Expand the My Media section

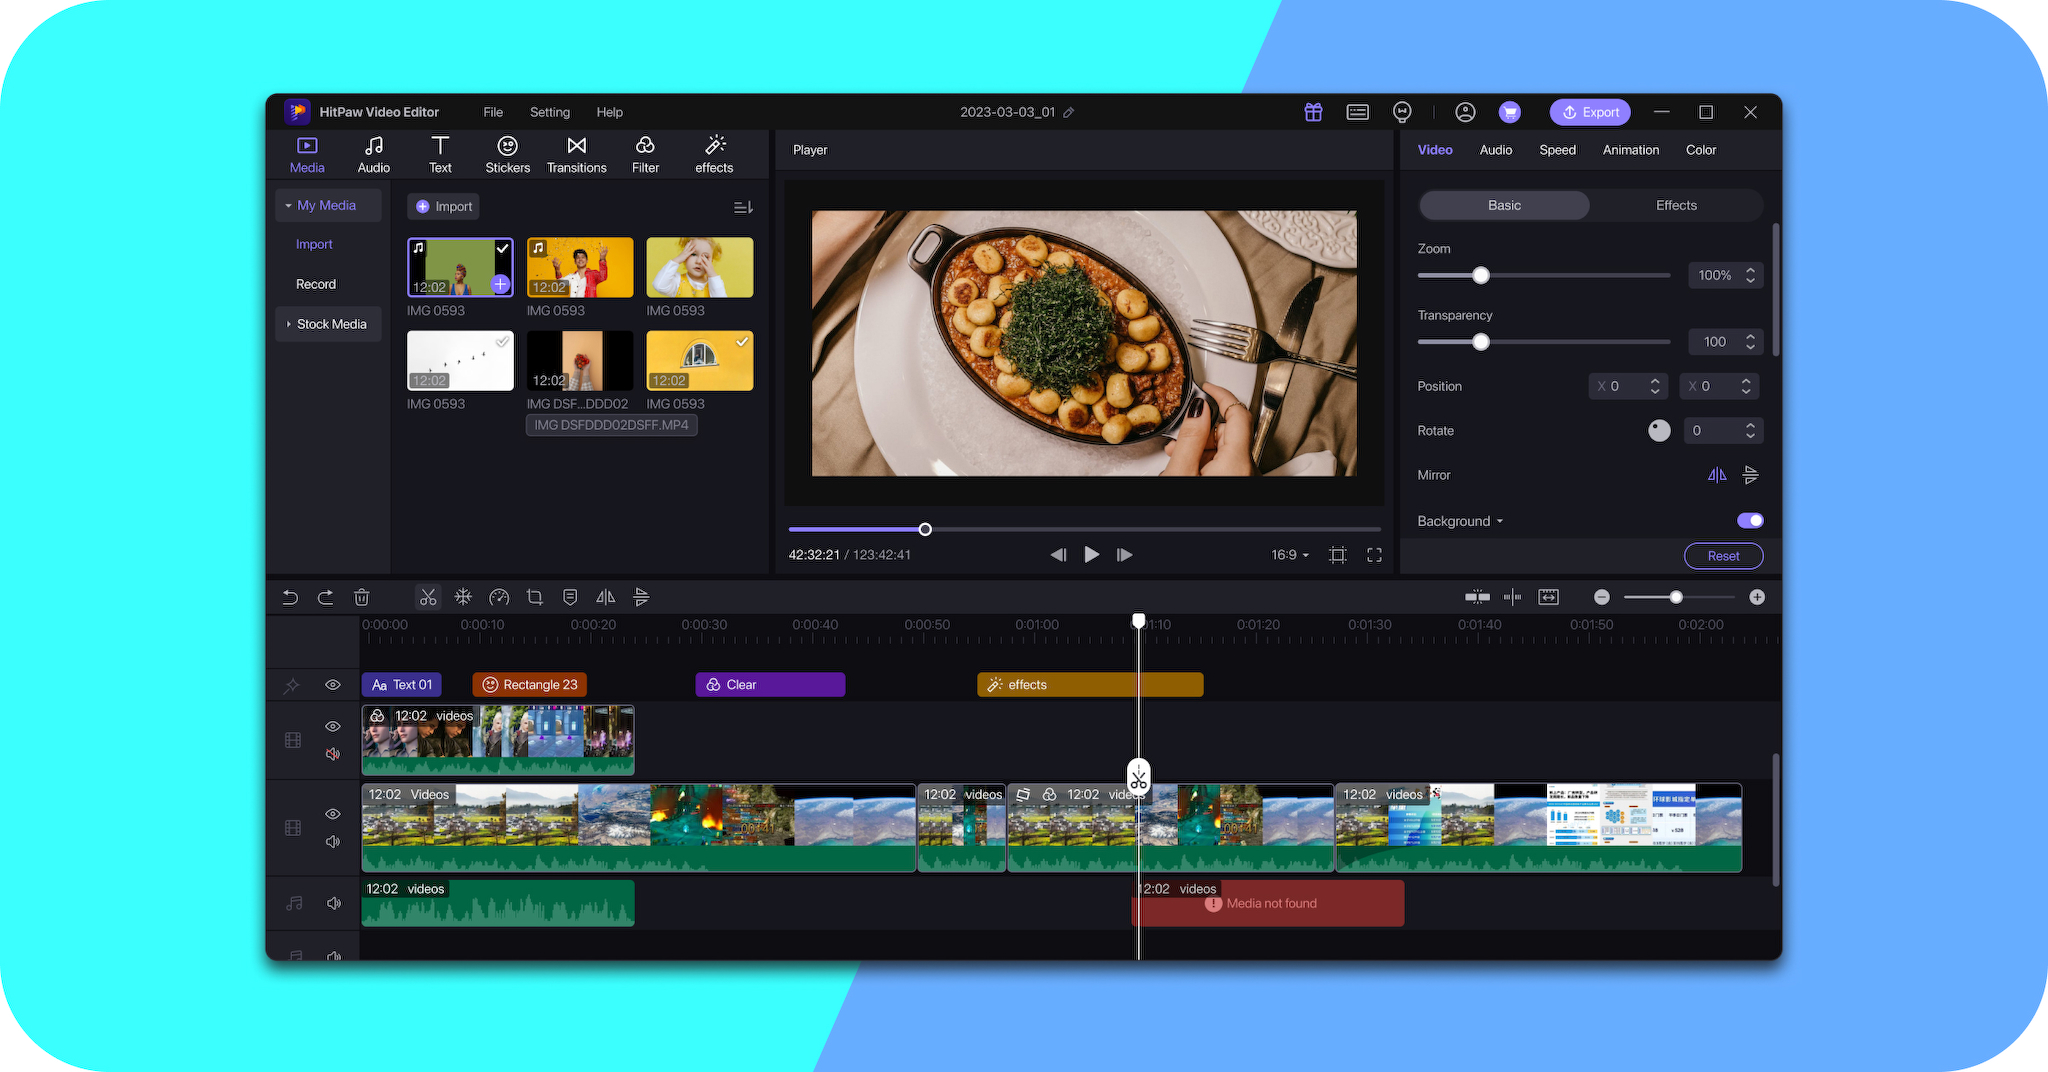pos(328,205)
